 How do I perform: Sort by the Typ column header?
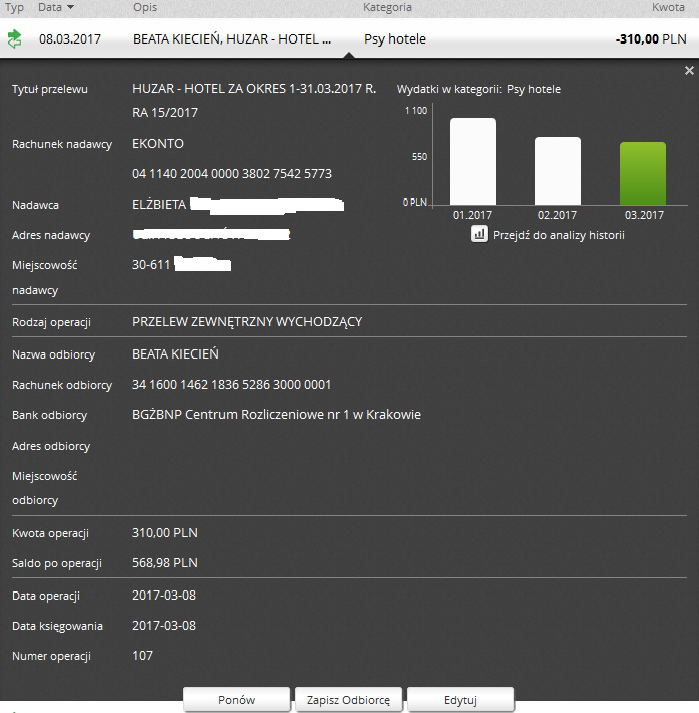(15, 7)
